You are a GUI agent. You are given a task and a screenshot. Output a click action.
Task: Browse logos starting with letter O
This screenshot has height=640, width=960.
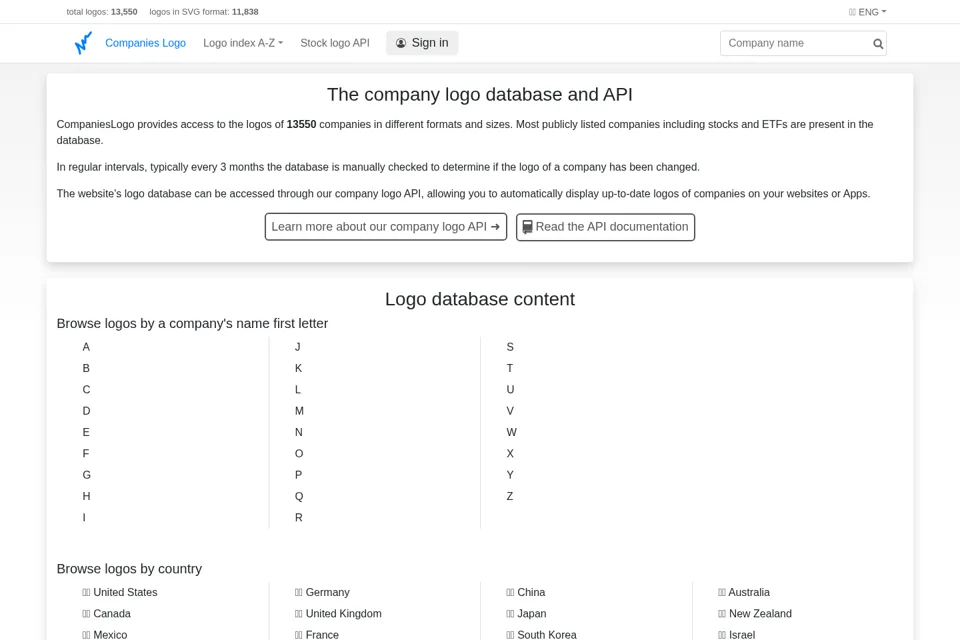tap(299, 454)
